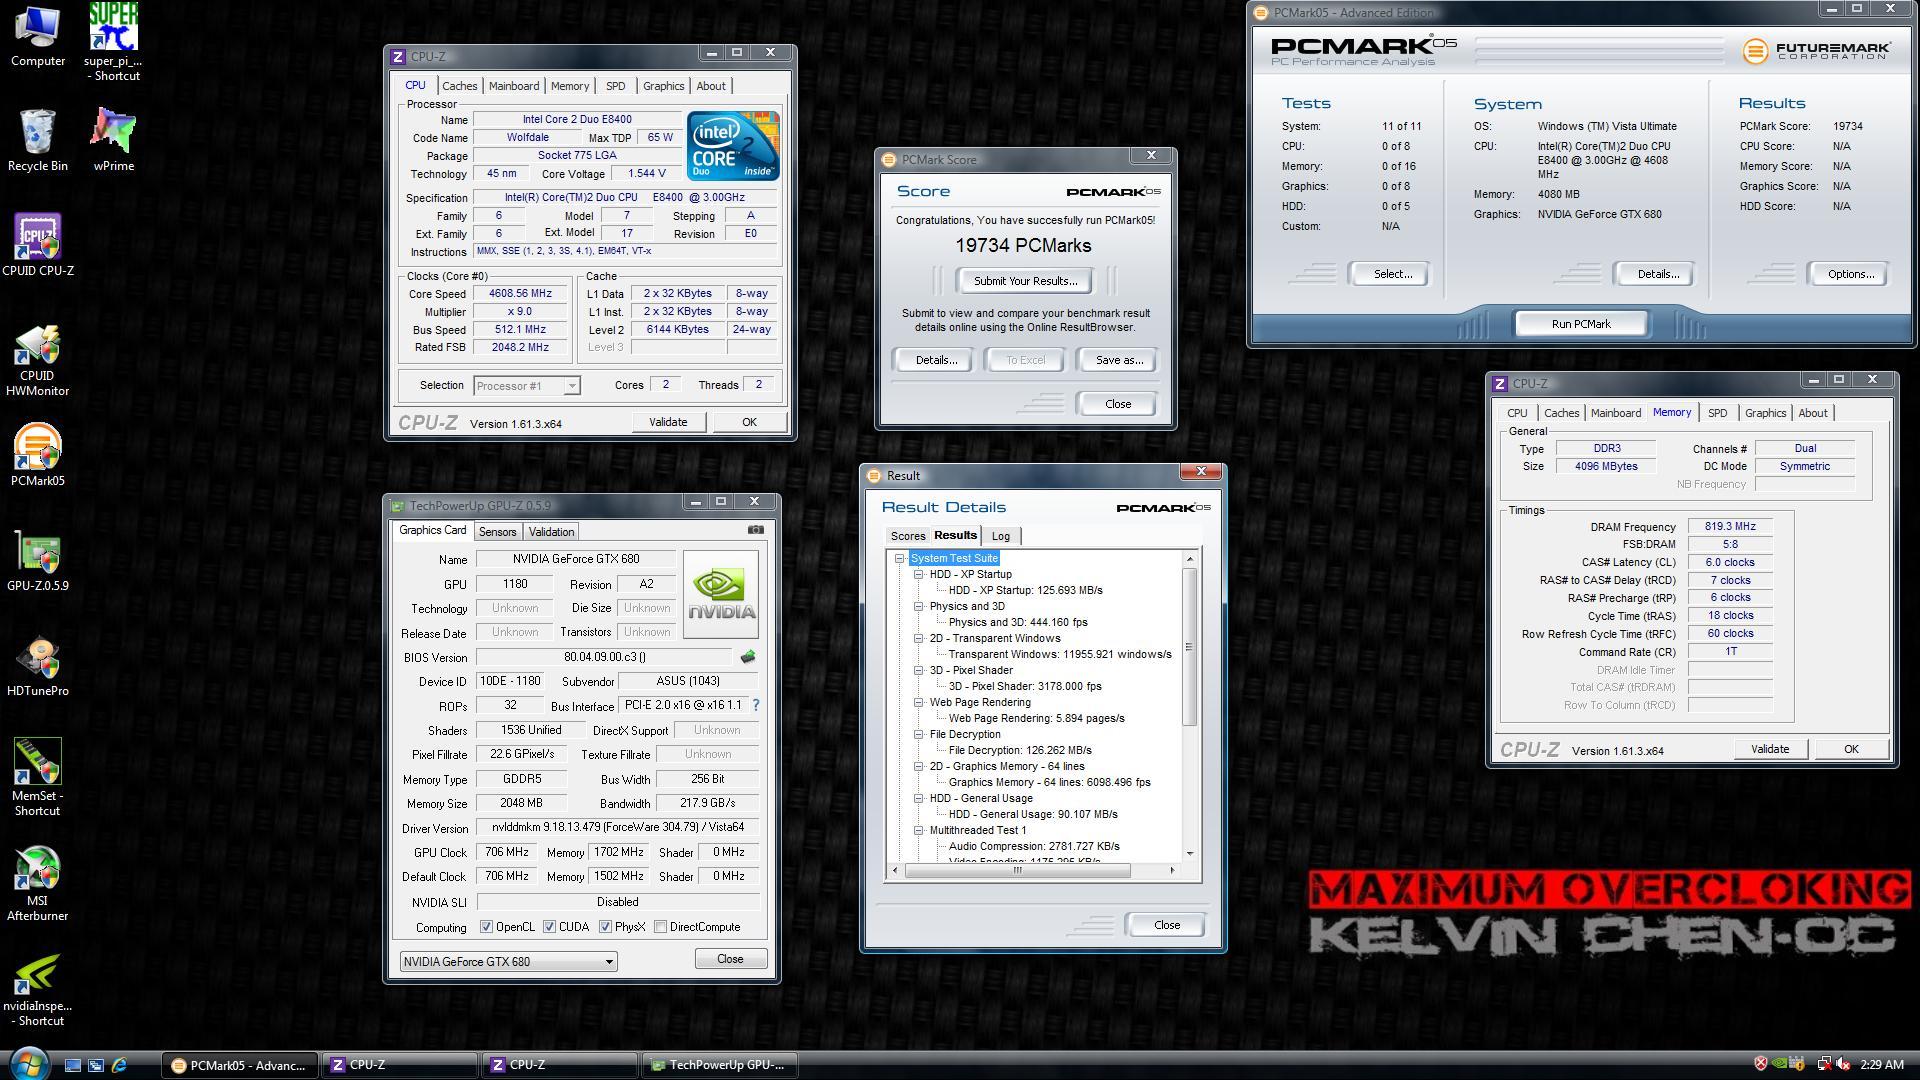Viewport: 1920px width, 1080px height.
Task: Click Submit Your Results button
Action: (1025, 281)
